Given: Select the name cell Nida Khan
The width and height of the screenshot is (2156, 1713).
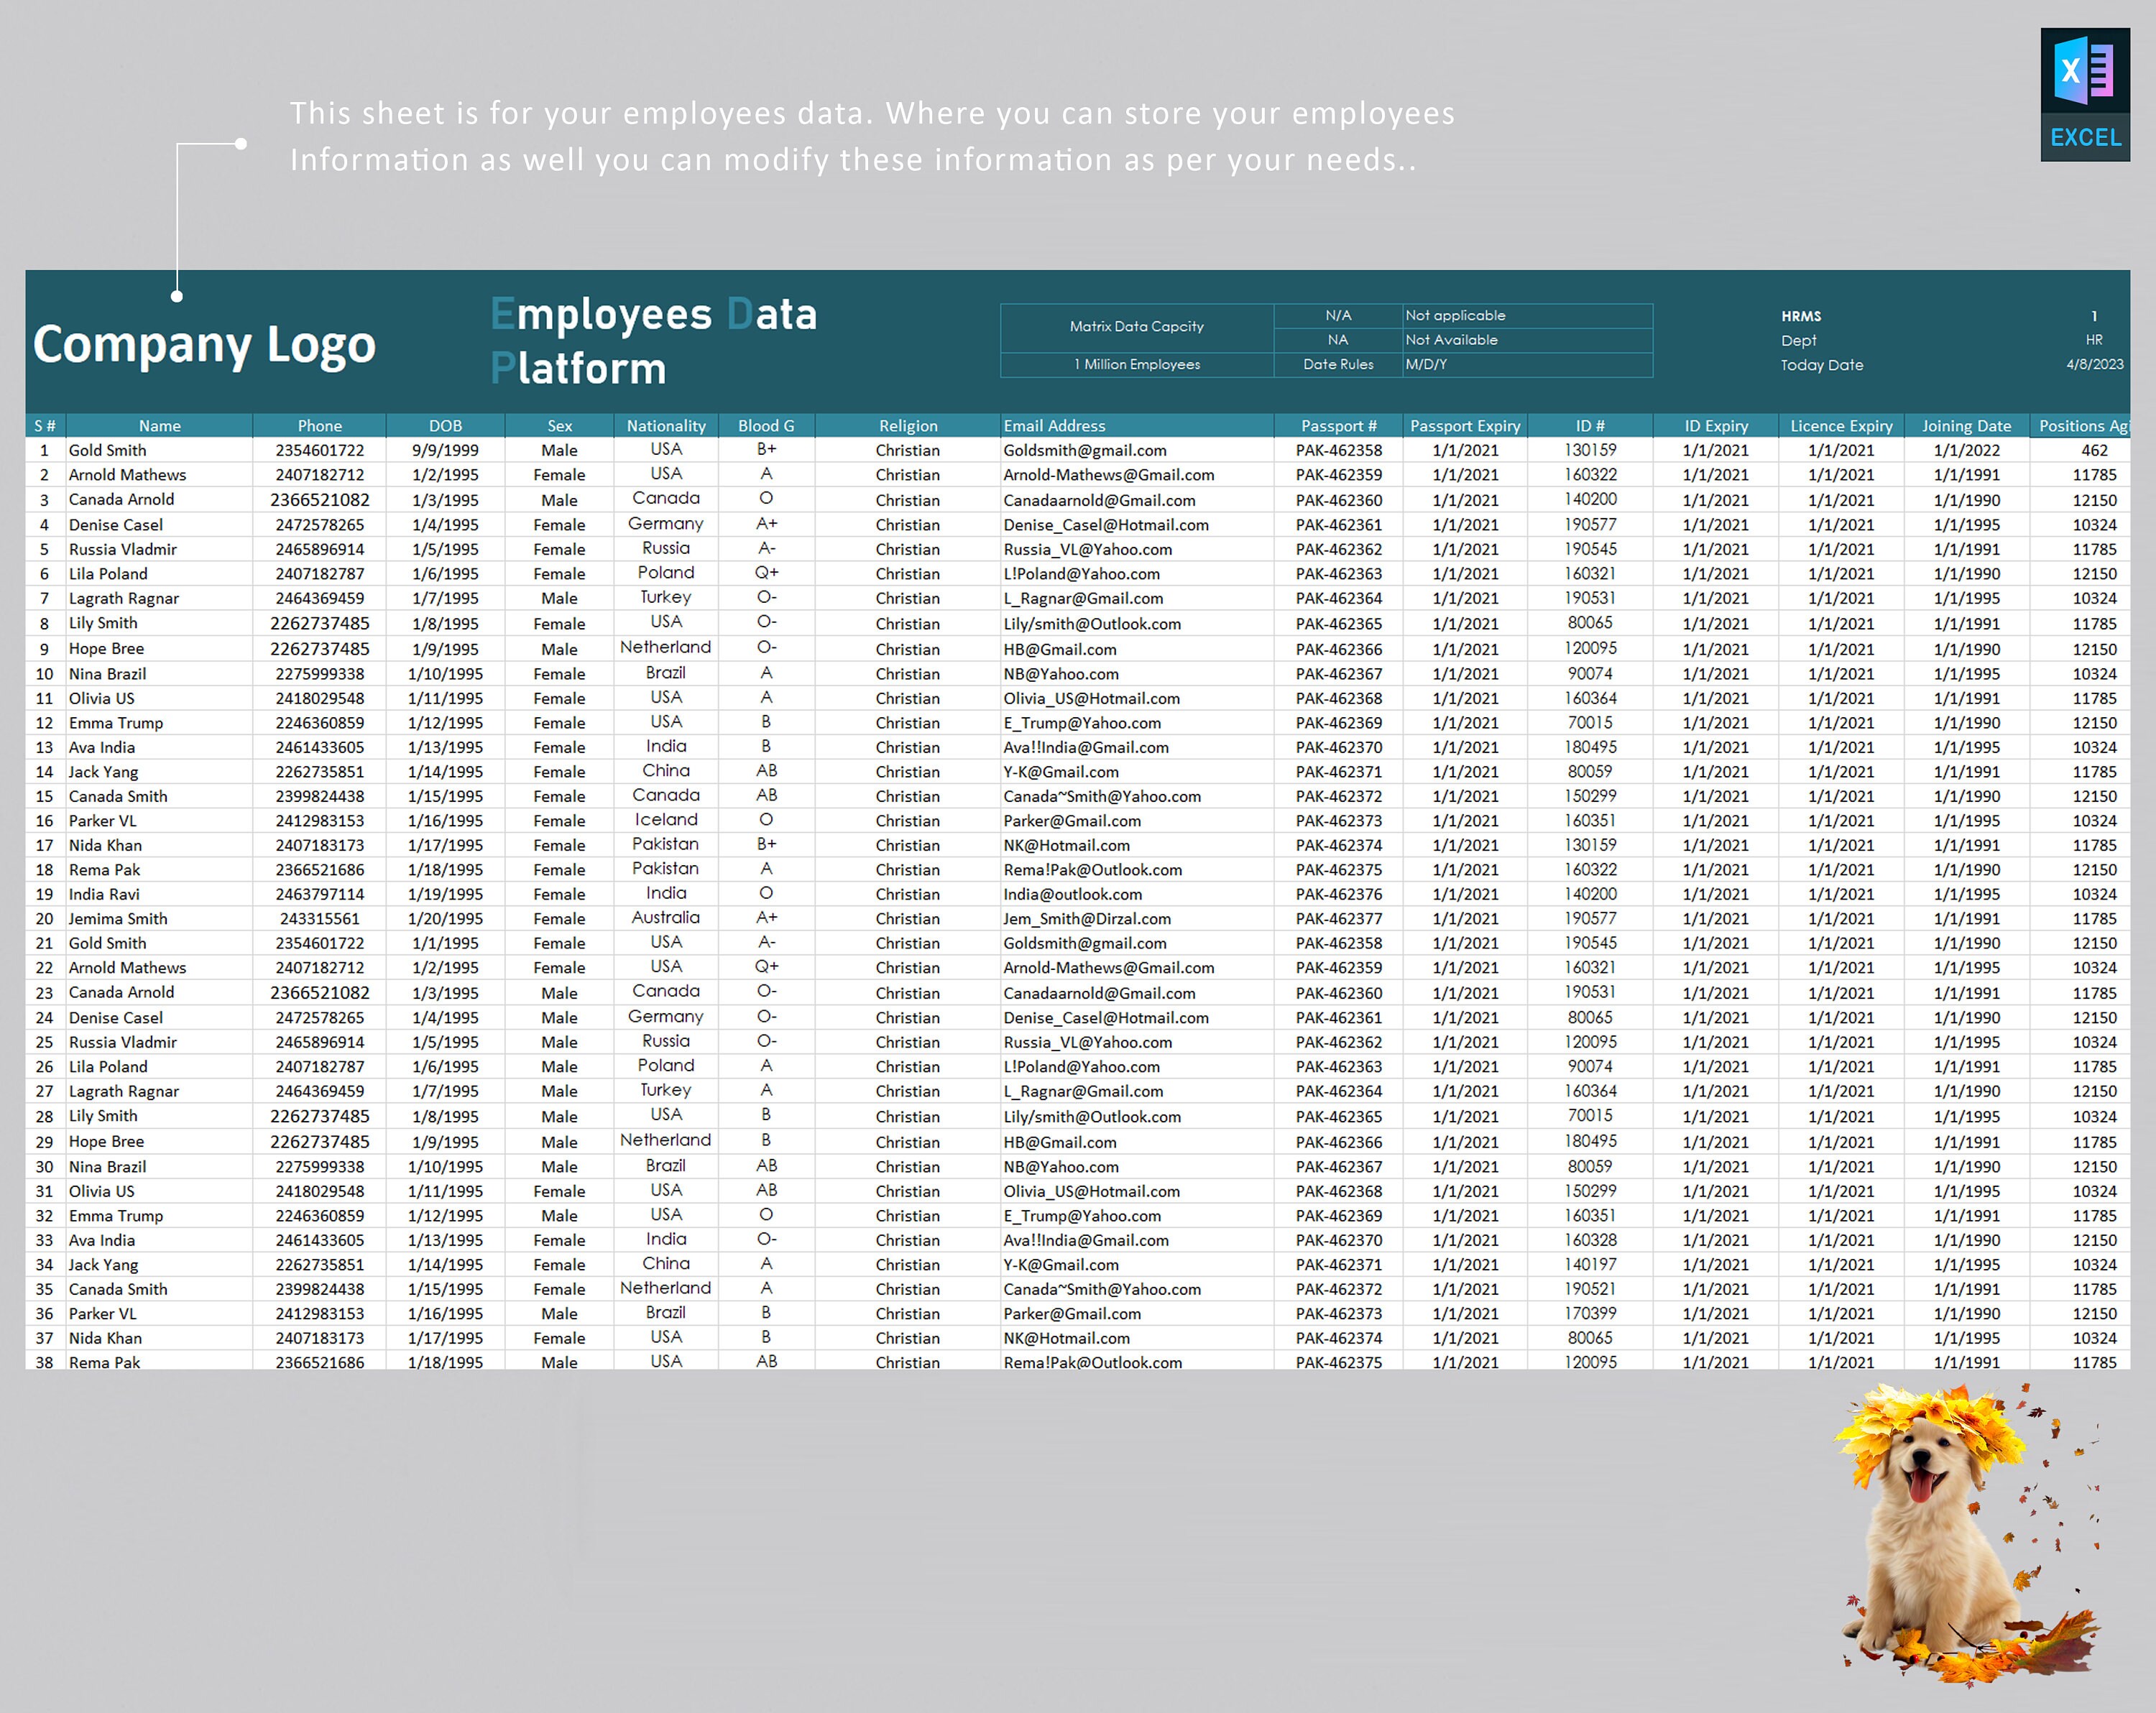Looking at the screenshot, I should tap(107, 845).
